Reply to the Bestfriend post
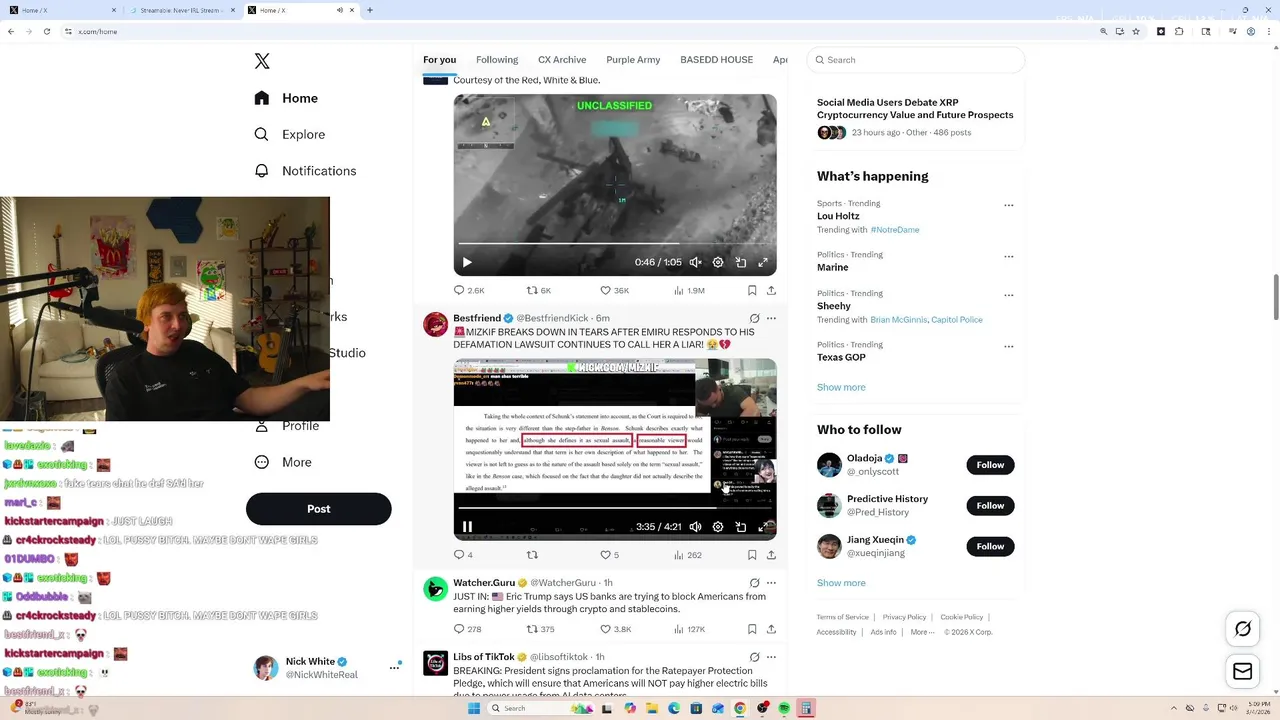 (463, 555)
